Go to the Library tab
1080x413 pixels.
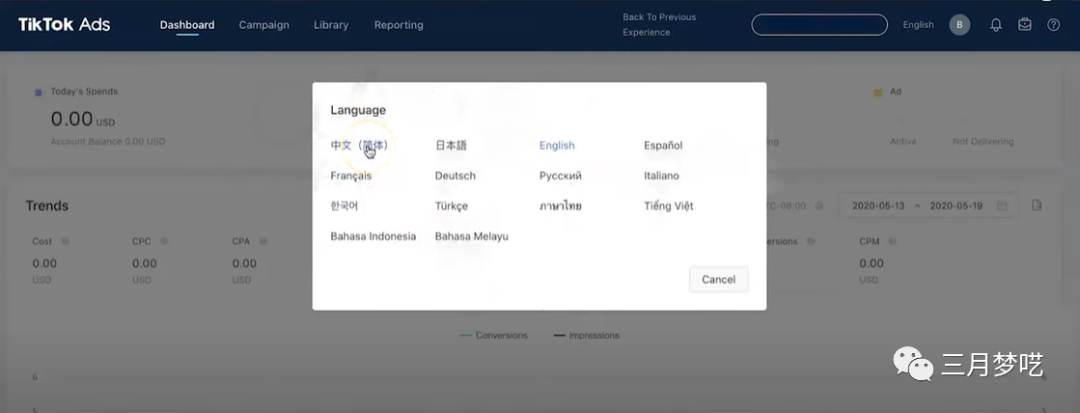[331, 25]
